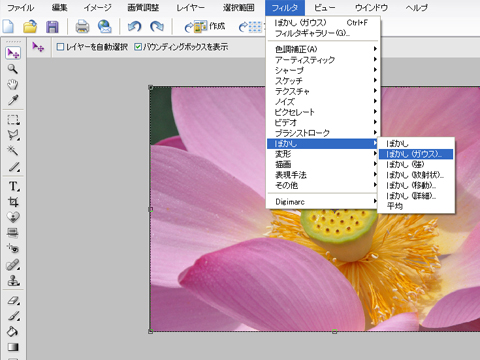This screenshot has width=480, height=360.
Task: Select the Straighten tool
Action: tap(13, 232)
